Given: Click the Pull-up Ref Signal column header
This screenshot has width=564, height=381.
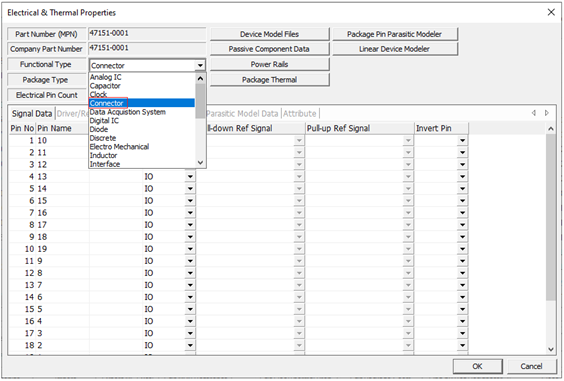Looking at the screenshot, I should click(360, 128).
